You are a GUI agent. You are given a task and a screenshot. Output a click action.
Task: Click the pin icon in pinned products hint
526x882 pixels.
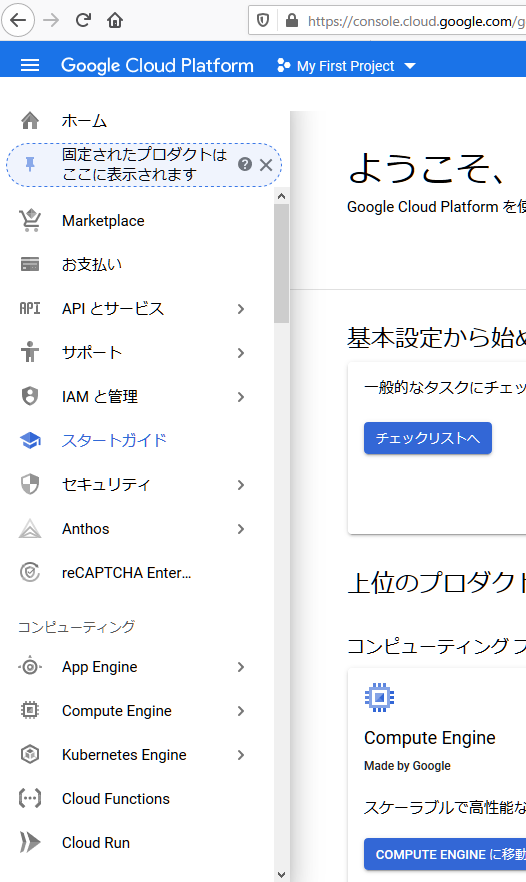[x=30, y=164]
